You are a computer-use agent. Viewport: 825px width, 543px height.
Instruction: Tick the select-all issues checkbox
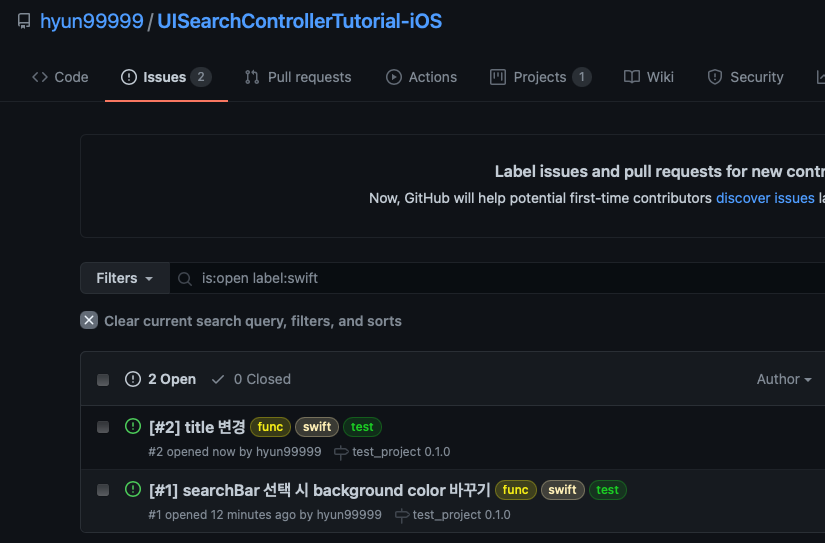coord(103,380)
